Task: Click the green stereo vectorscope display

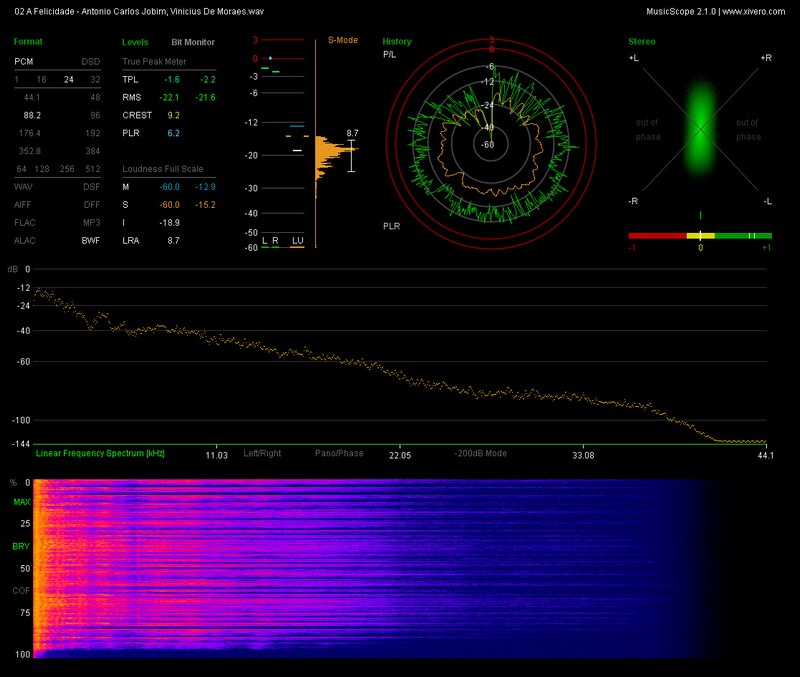Action: coord(701,129)
